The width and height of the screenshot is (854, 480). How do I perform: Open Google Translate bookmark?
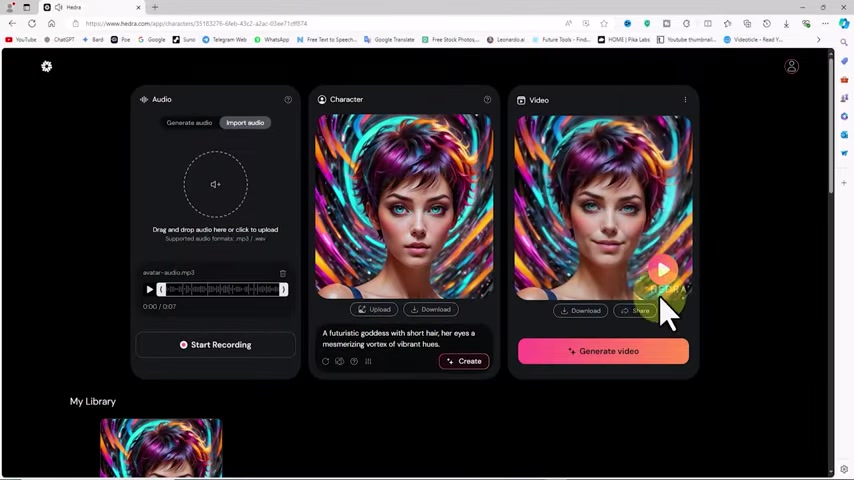(389, 40)
